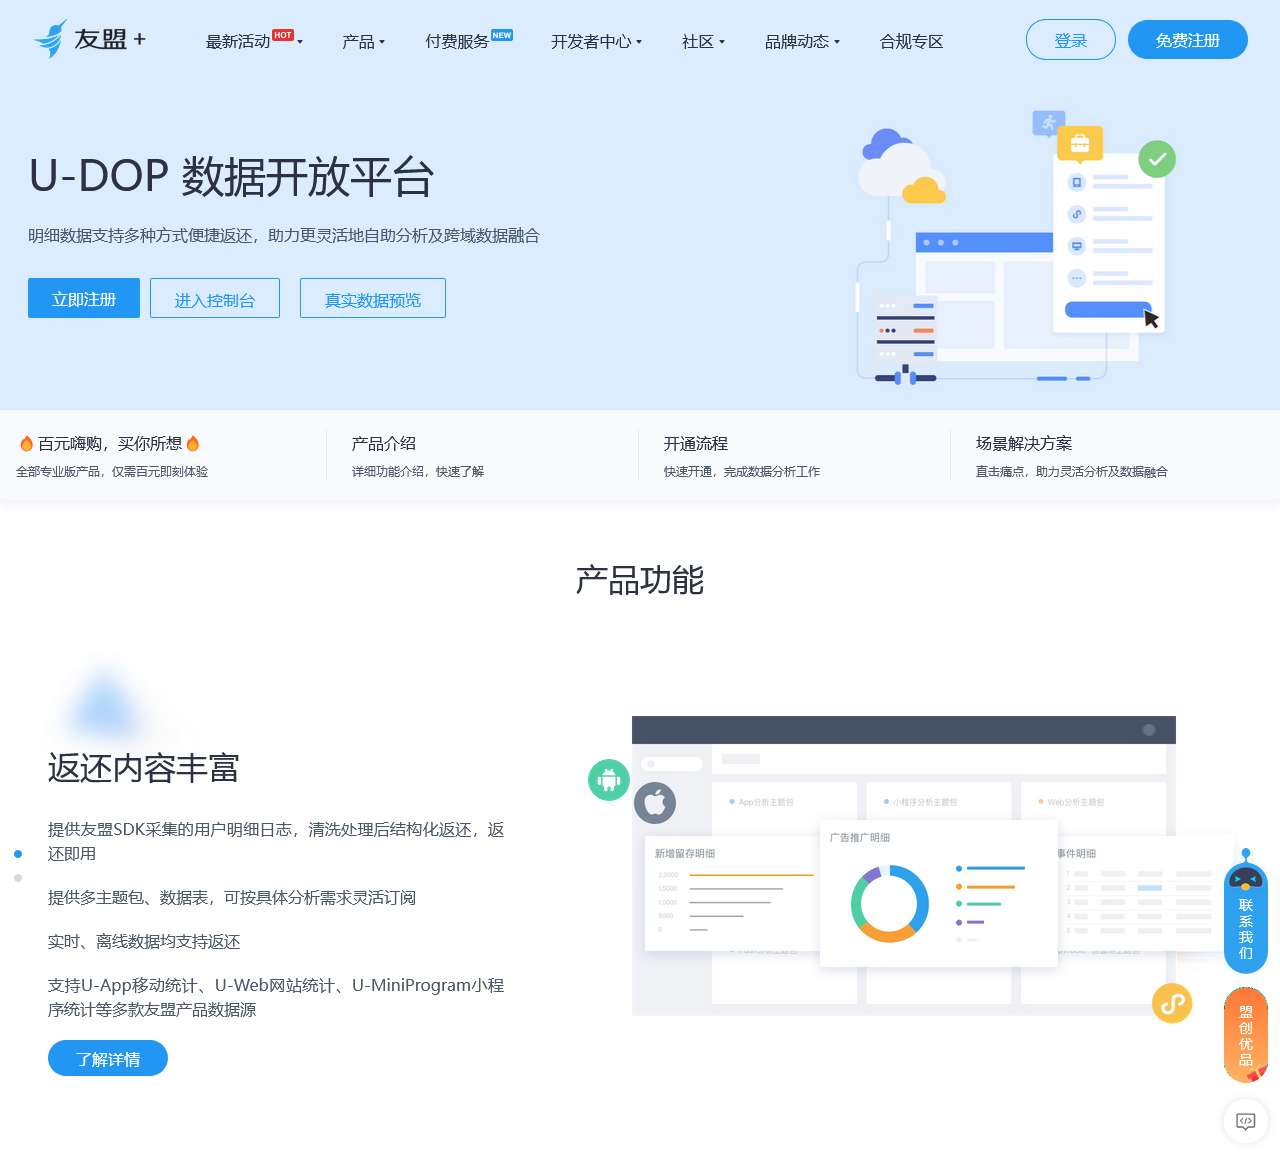Click the U-DOP 数据开放平台 heading
The width and height of the screenshot is (1280, 1167).
coord(231,176)
